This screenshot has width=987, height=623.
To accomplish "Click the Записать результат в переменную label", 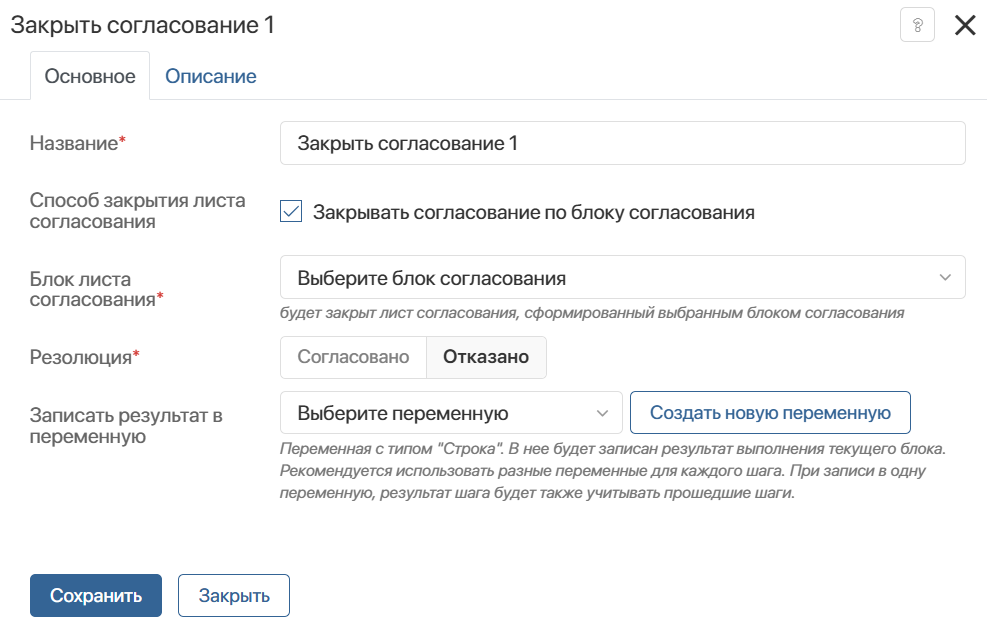I will 126,425.
